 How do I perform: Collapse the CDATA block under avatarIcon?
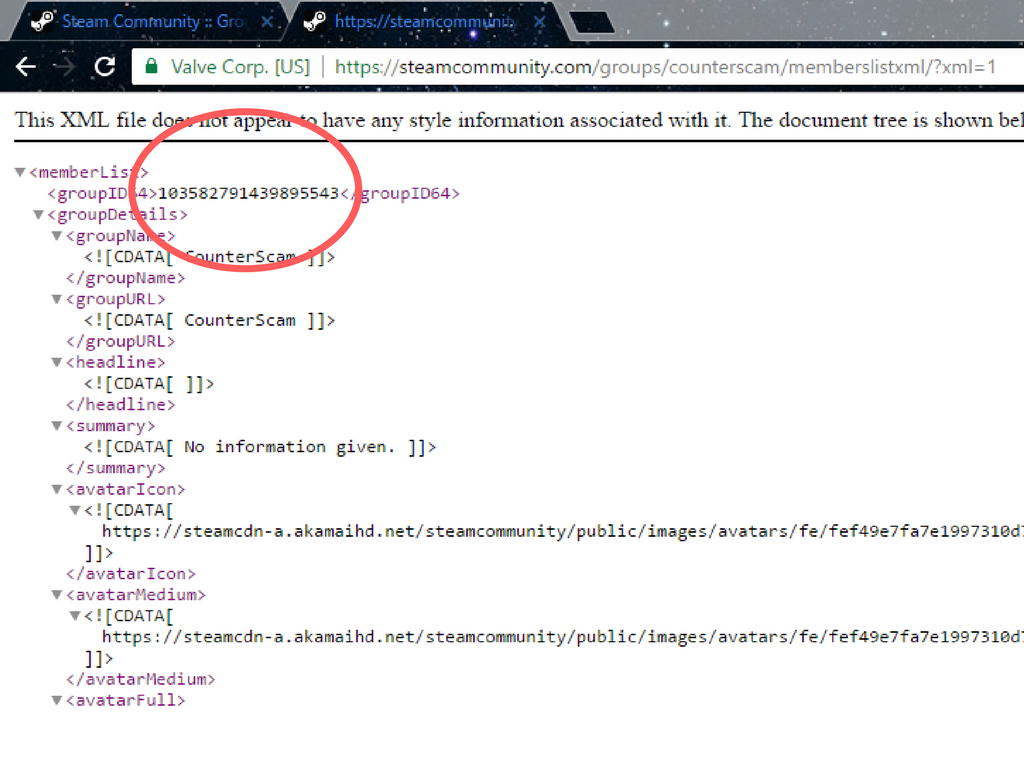click(x=75, y=510)
